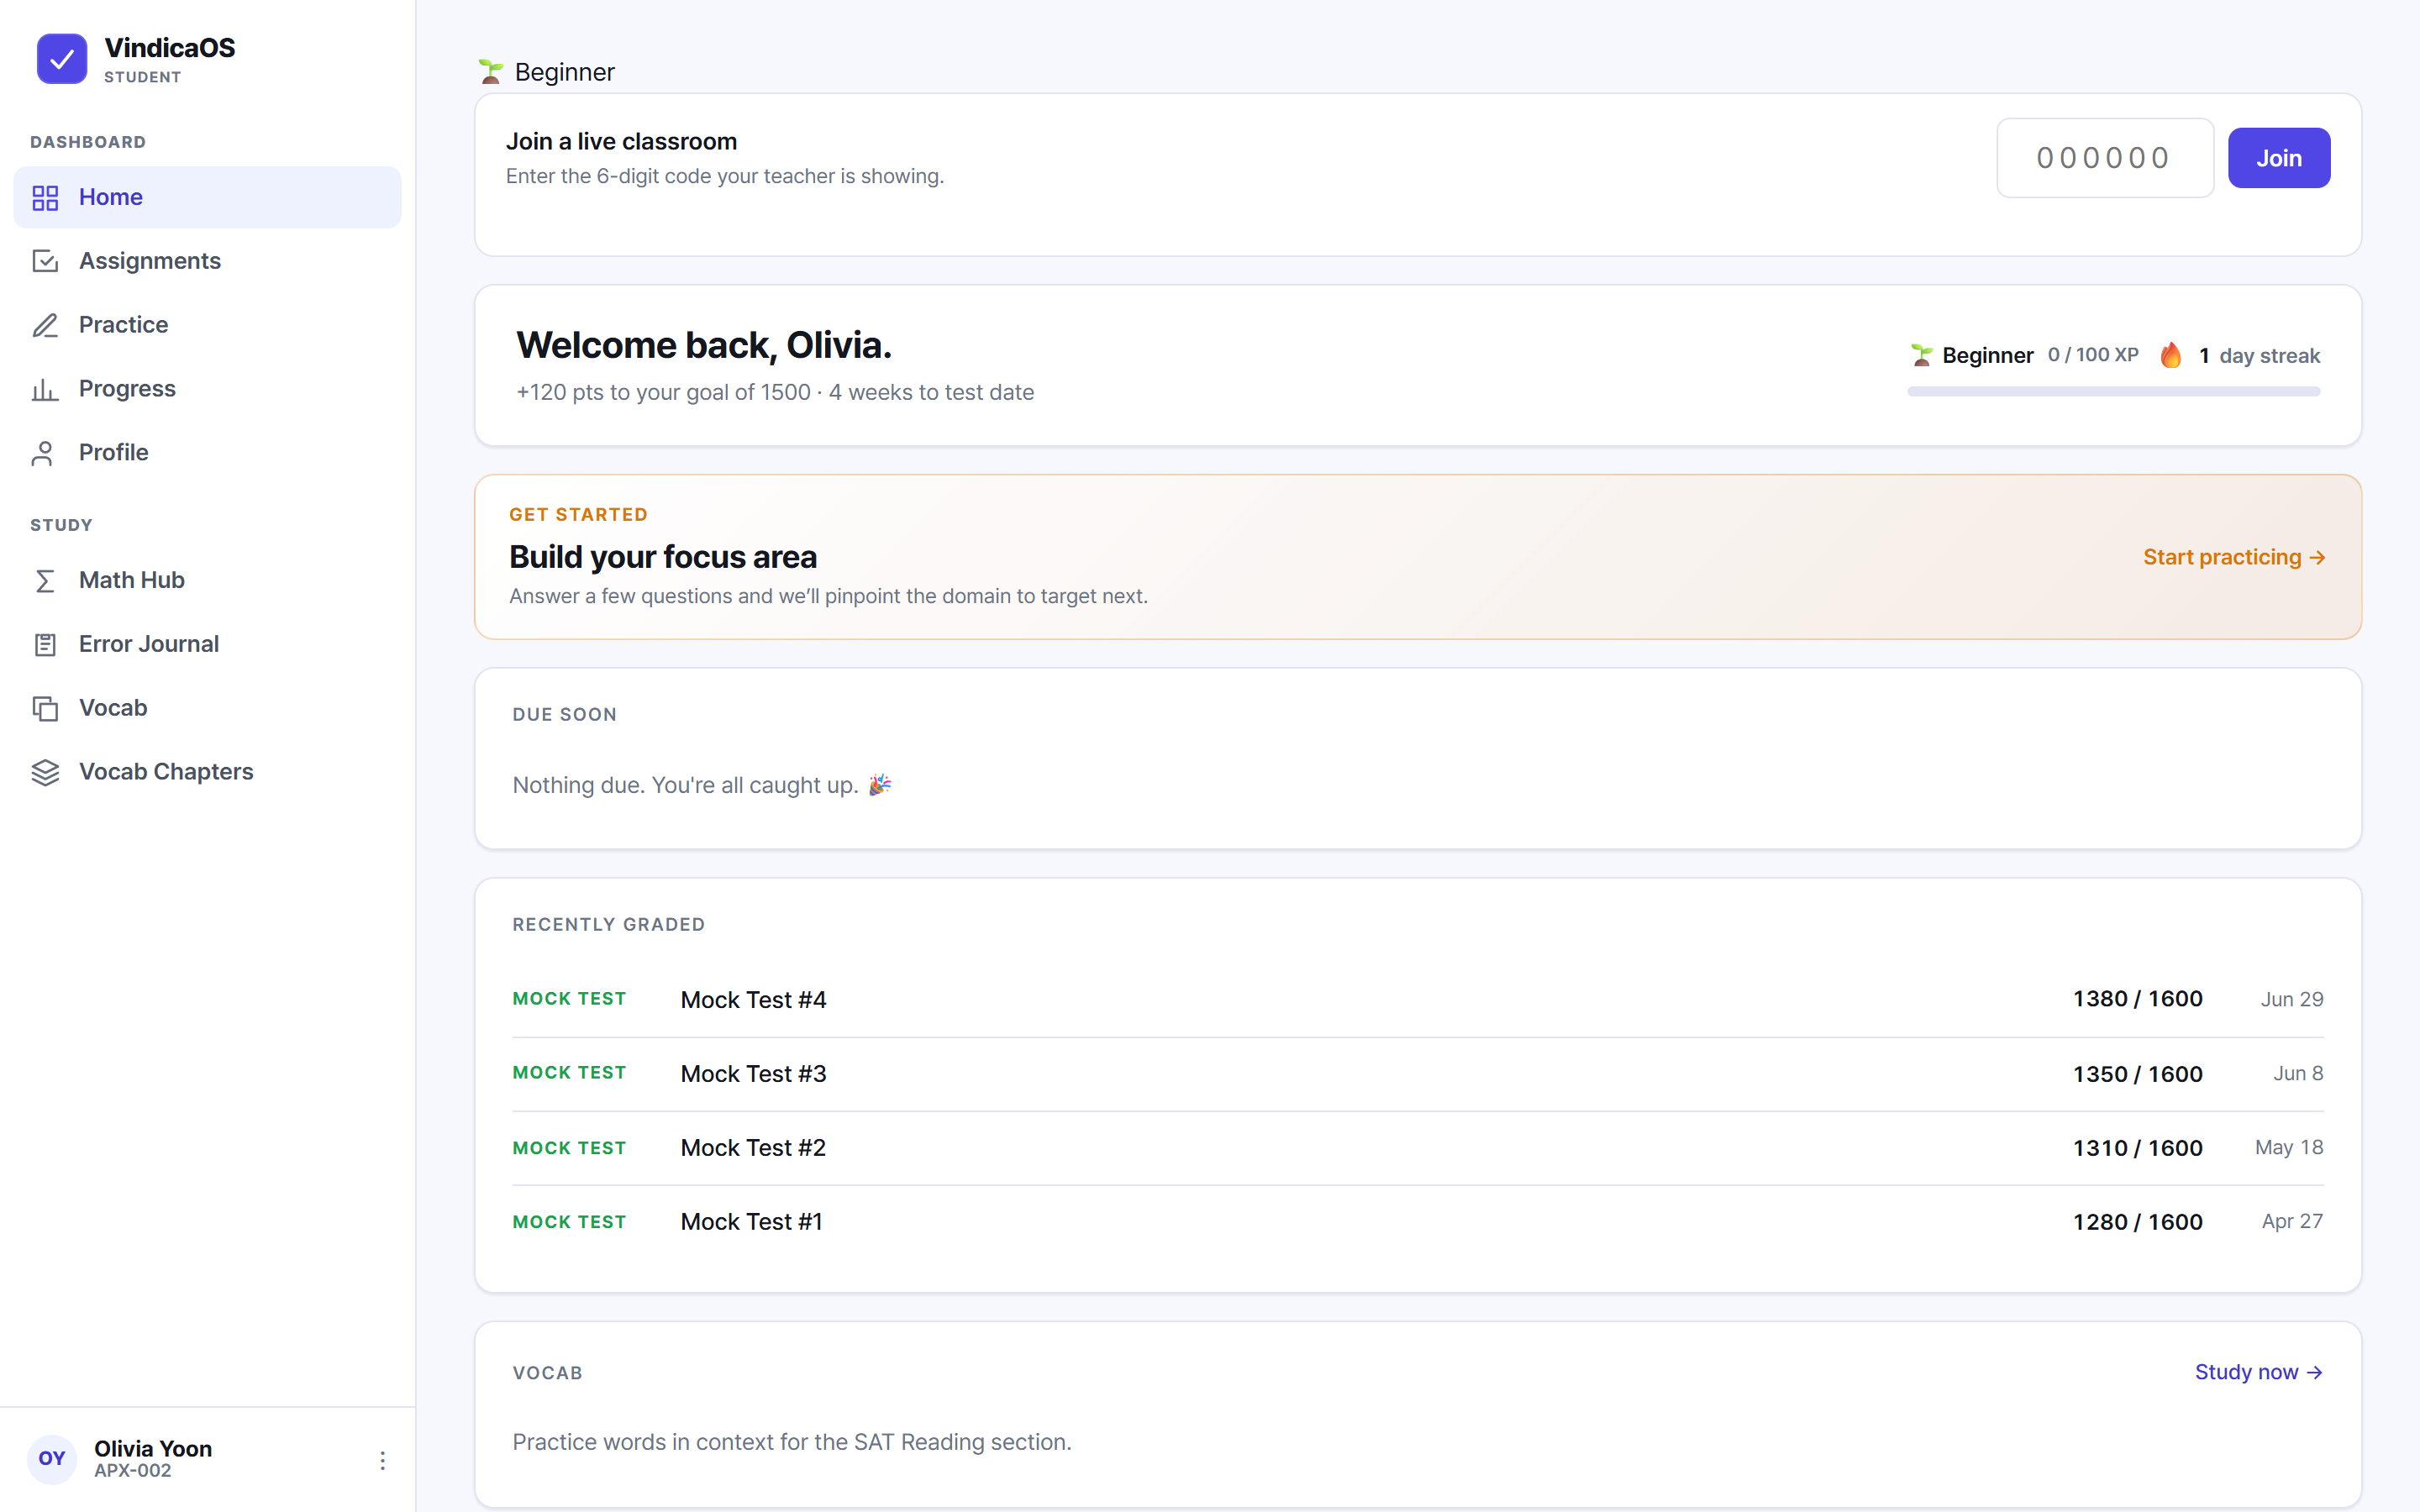Open the Mock Test #3 result

1417,1074
